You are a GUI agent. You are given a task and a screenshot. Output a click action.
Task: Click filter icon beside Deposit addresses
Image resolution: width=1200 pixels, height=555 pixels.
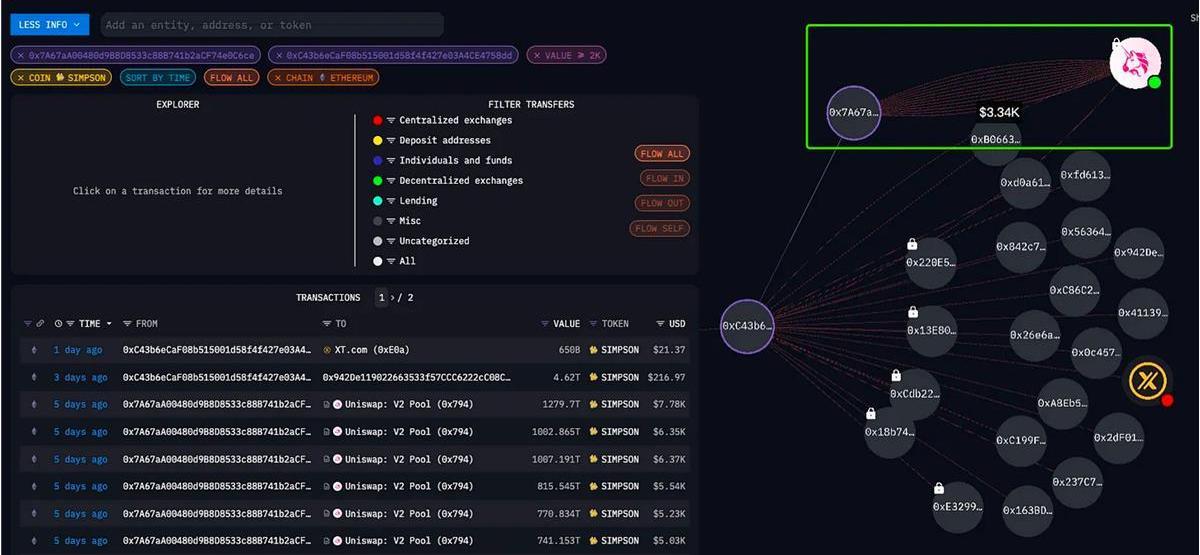[x=391, y=140]
